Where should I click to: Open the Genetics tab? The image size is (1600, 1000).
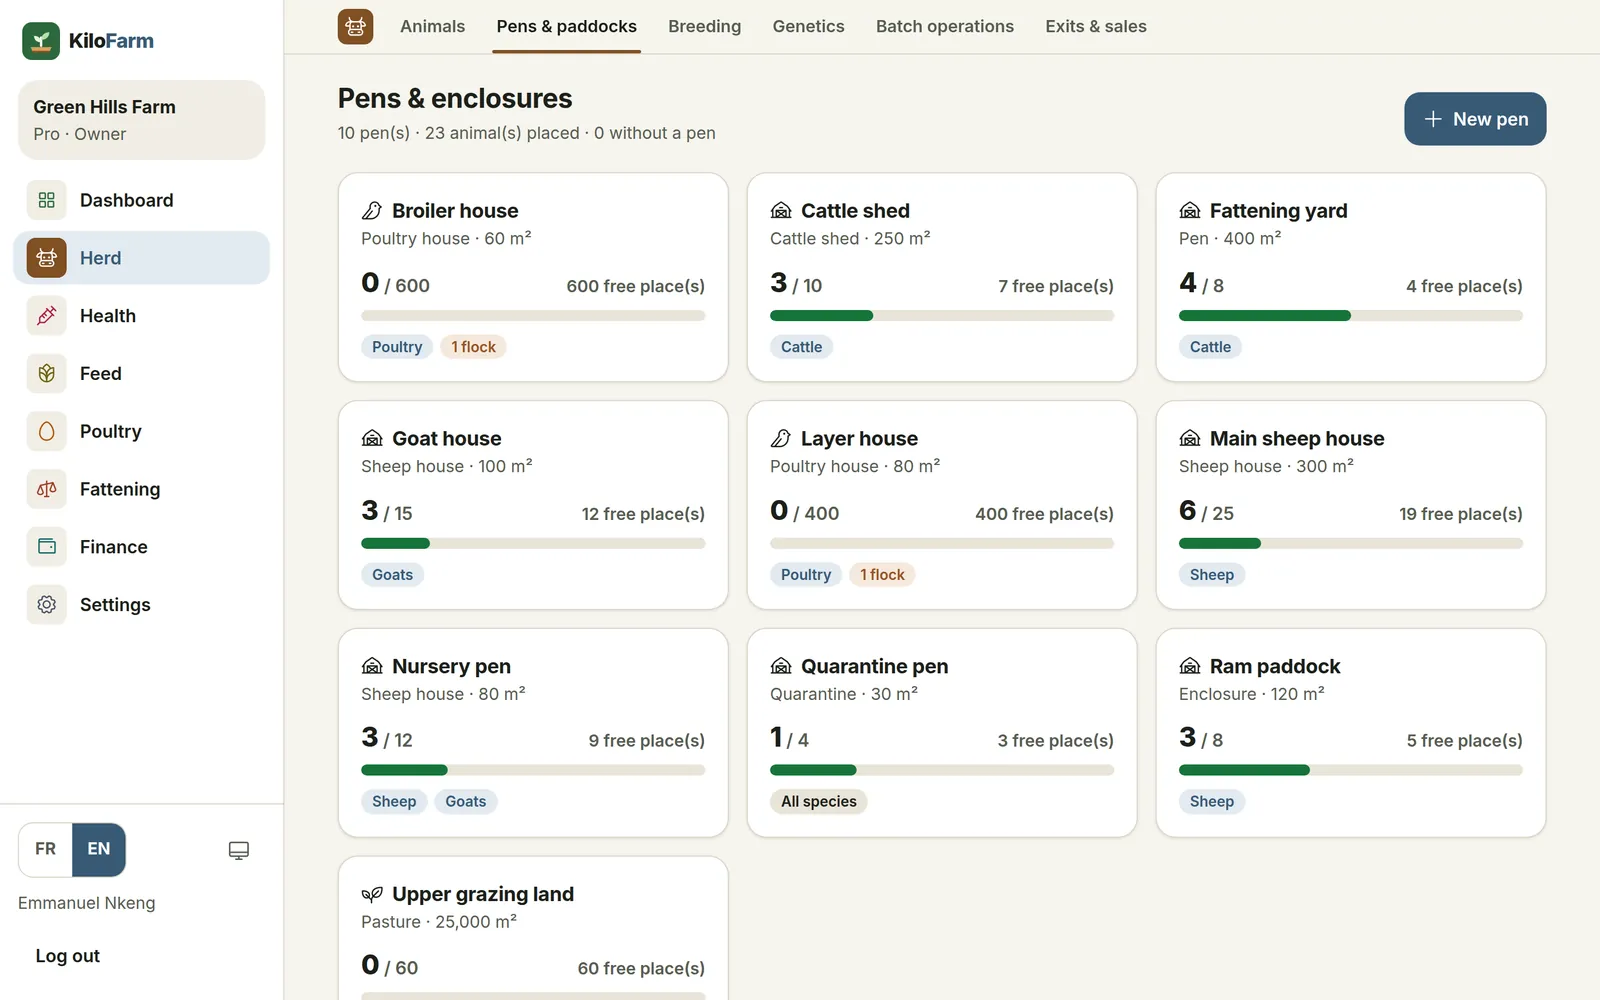pyautogui.click(x=808, y=27)
